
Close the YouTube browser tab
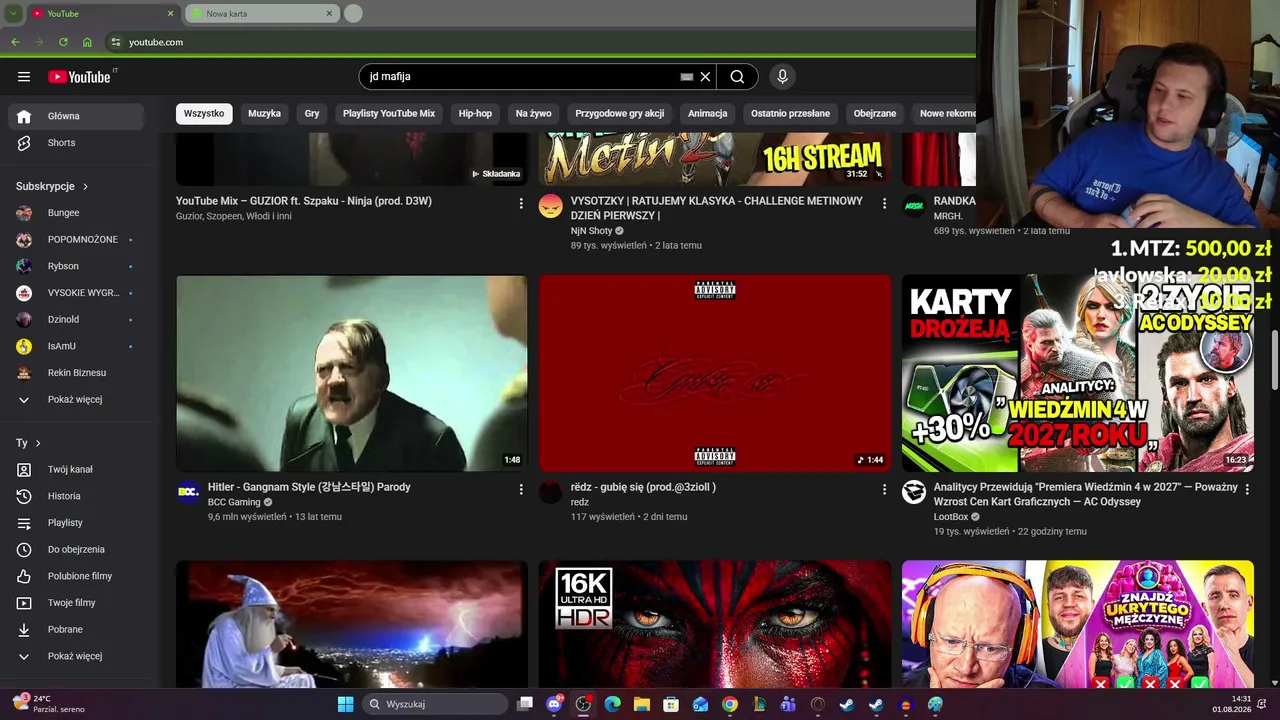pos(170,14)
